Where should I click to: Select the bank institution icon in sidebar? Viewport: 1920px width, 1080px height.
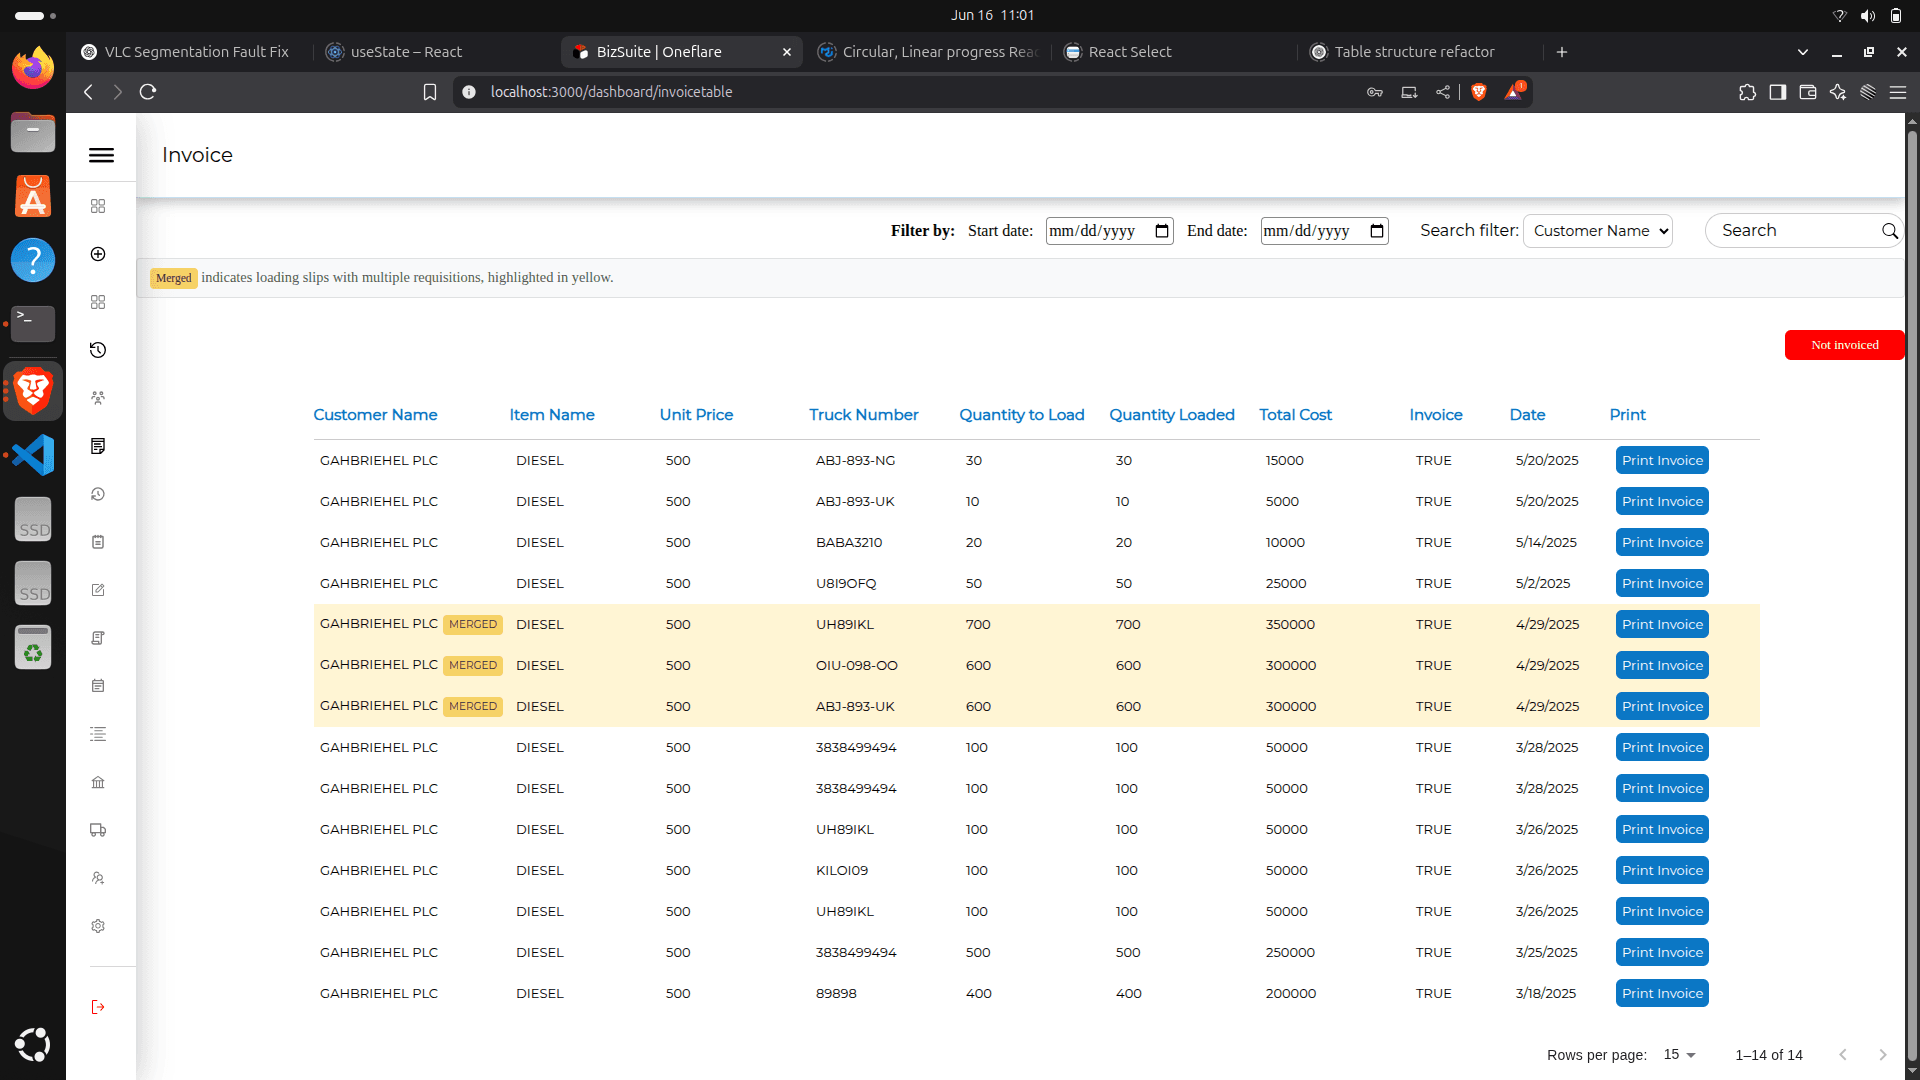coord(97,782)
